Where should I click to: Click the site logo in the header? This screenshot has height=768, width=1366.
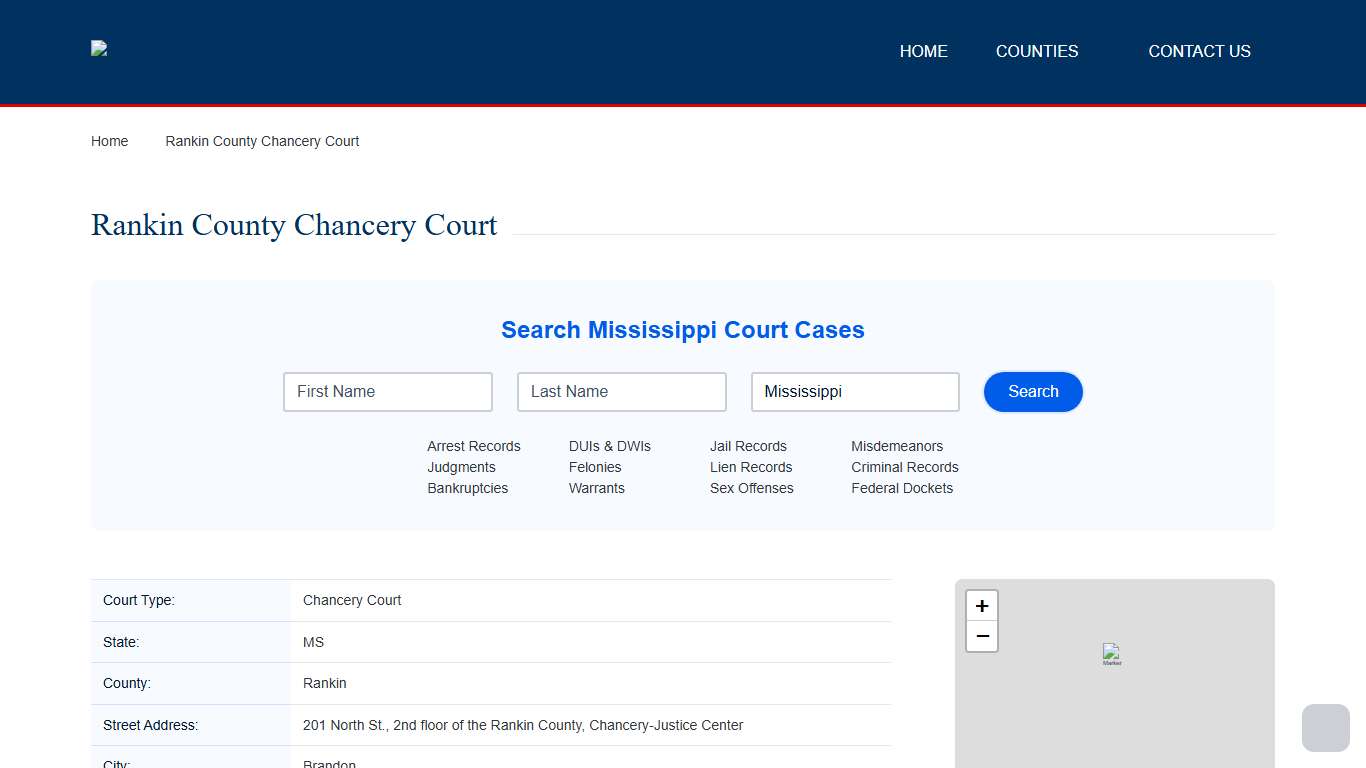pyautogui.click(x=98, y=48)
